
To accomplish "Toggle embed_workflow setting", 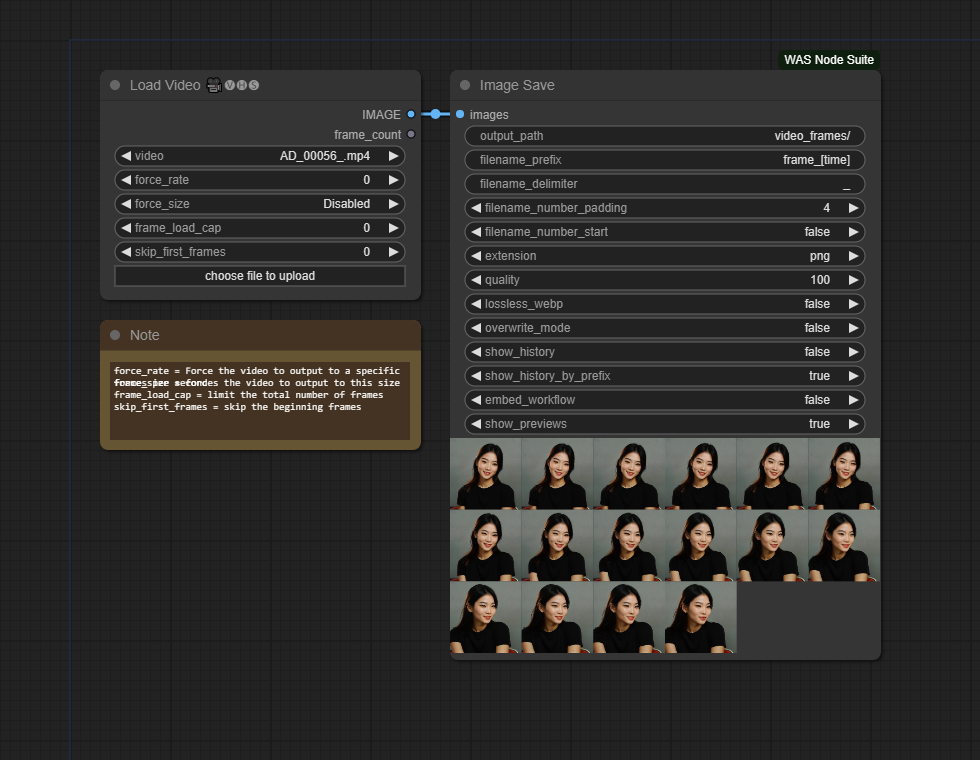I will (665, 400).
